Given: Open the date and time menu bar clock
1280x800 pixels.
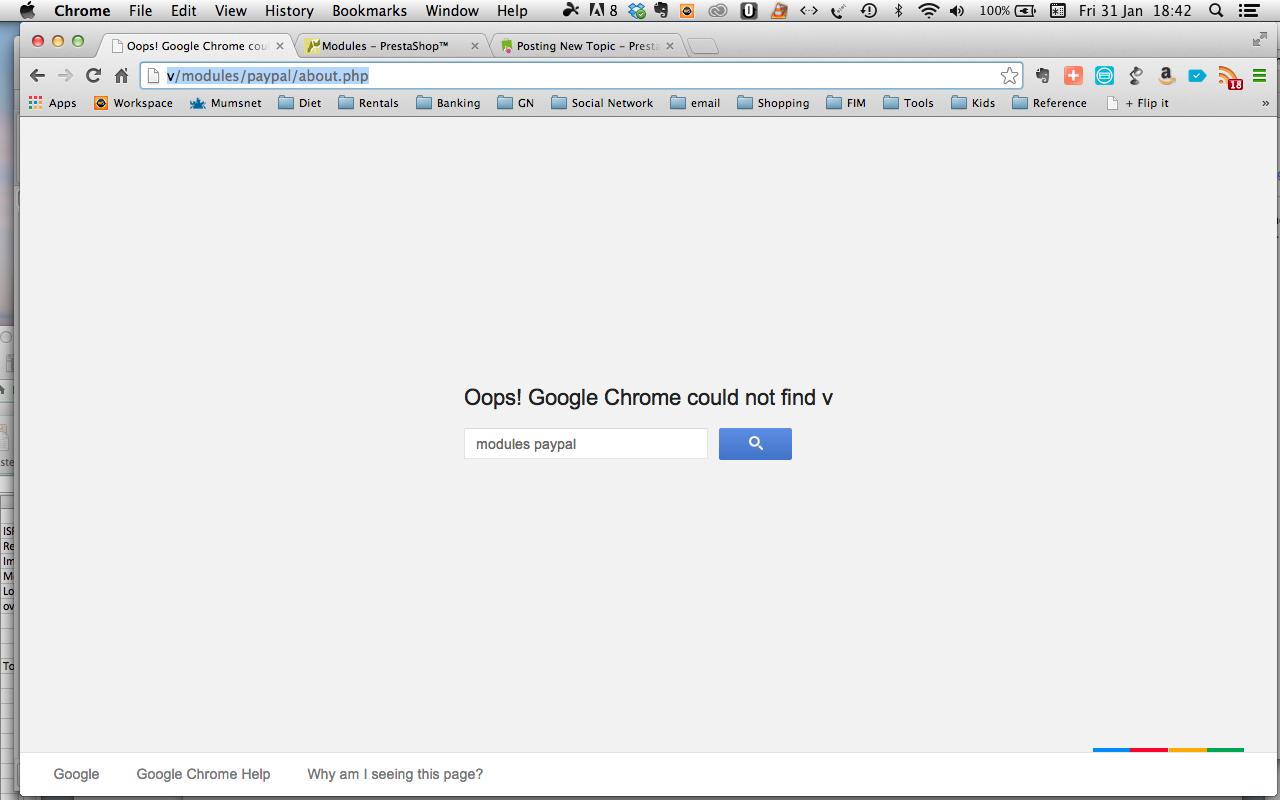Looking at the screenshot, I should coord(1135,11).
